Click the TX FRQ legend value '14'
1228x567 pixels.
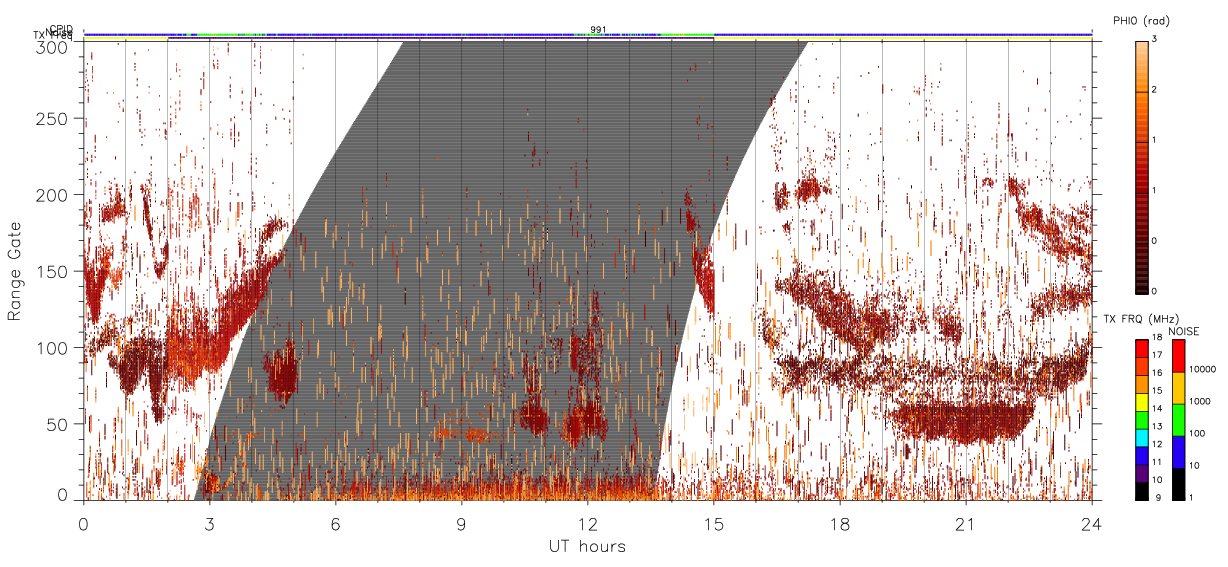click(x=1157, y=409)
